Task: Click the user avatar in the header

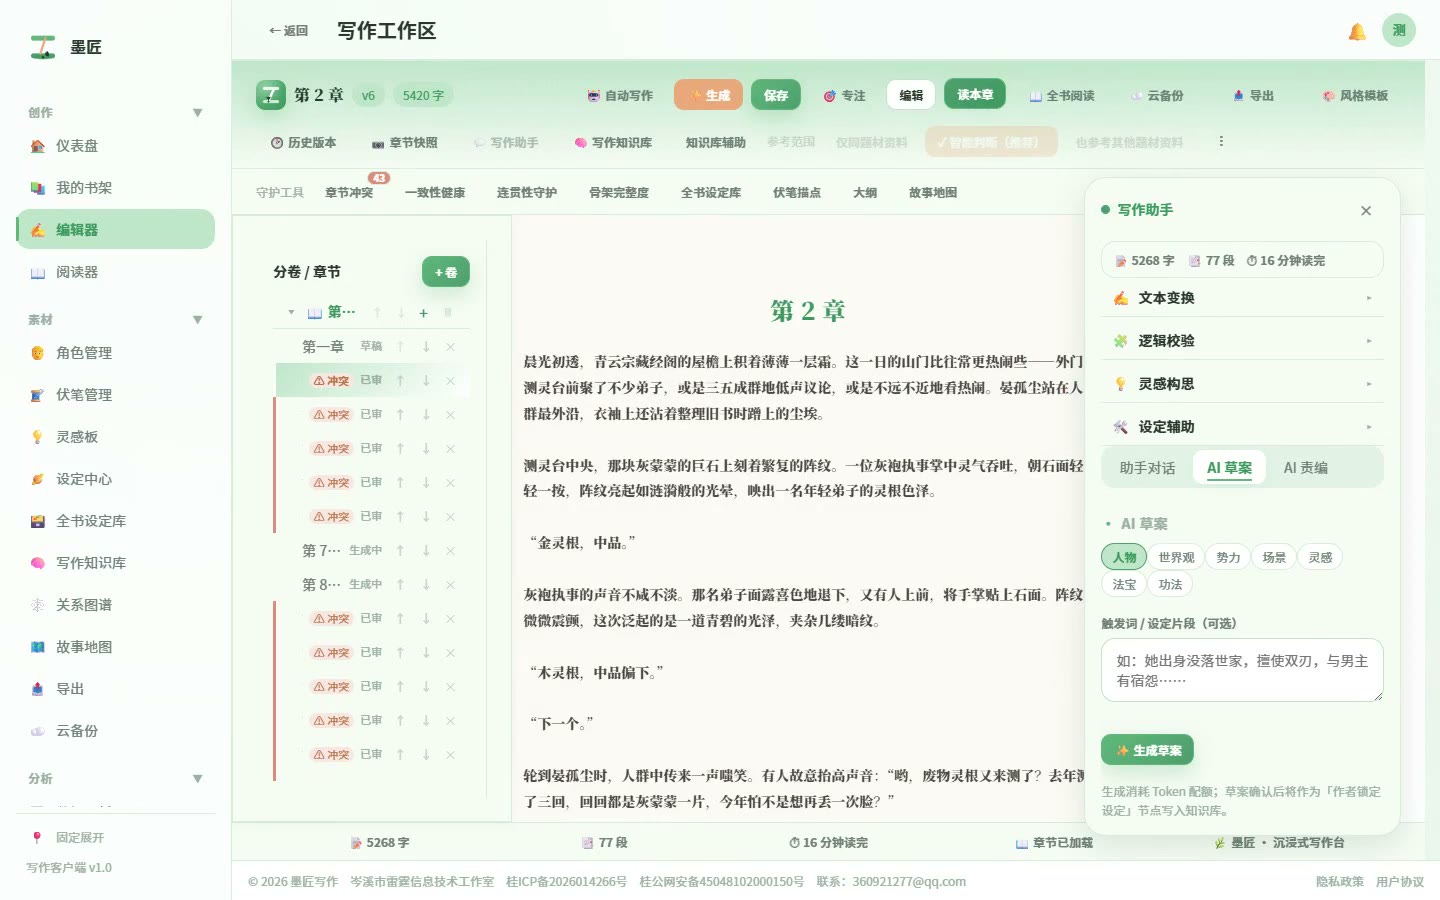Action: coord(1399,30)
